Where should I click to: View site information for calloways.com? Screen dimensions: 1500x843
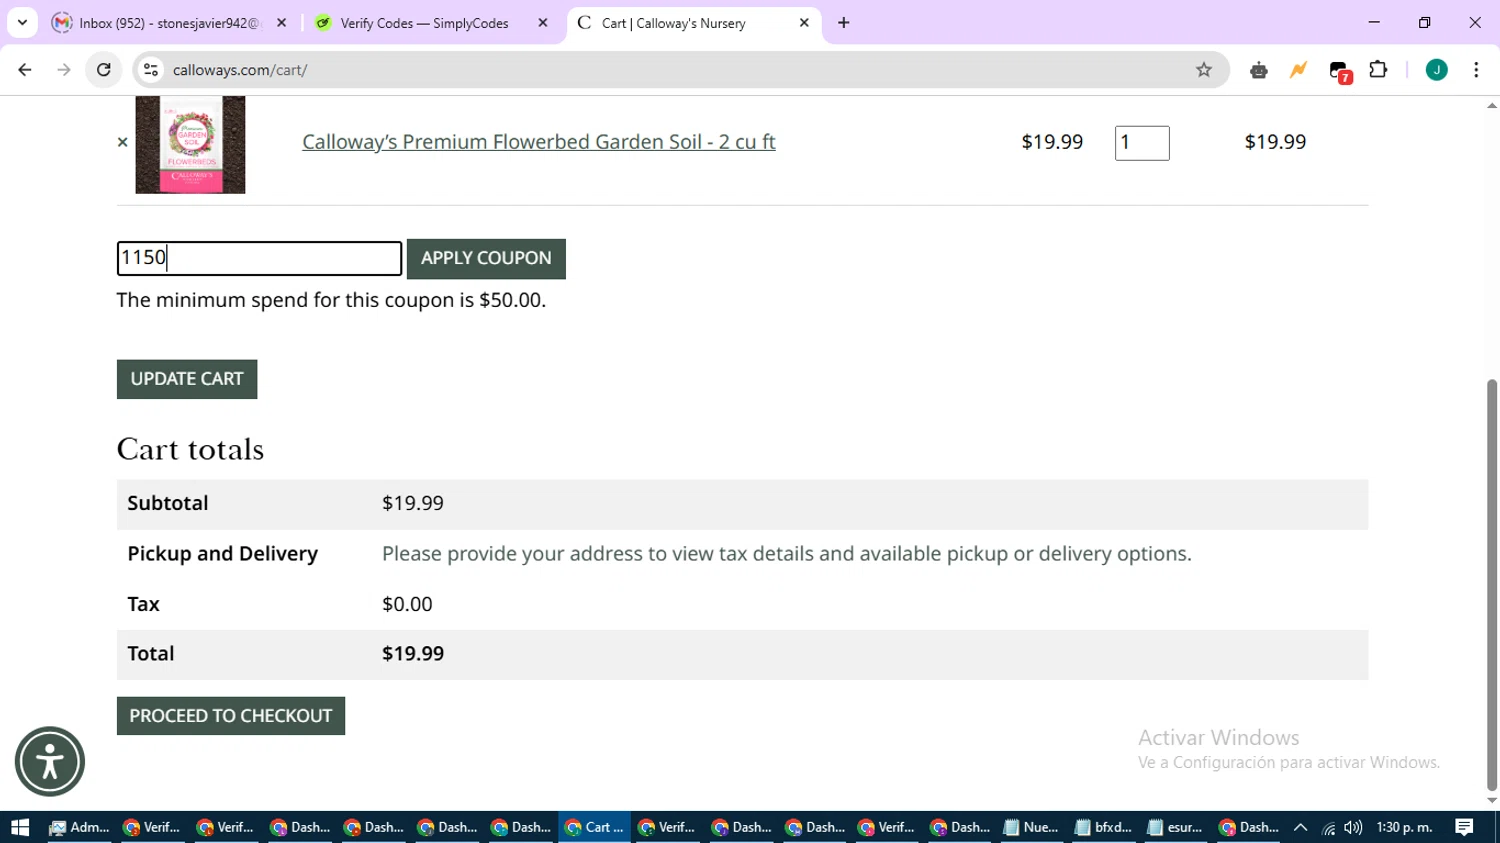[x=151, y=70]
